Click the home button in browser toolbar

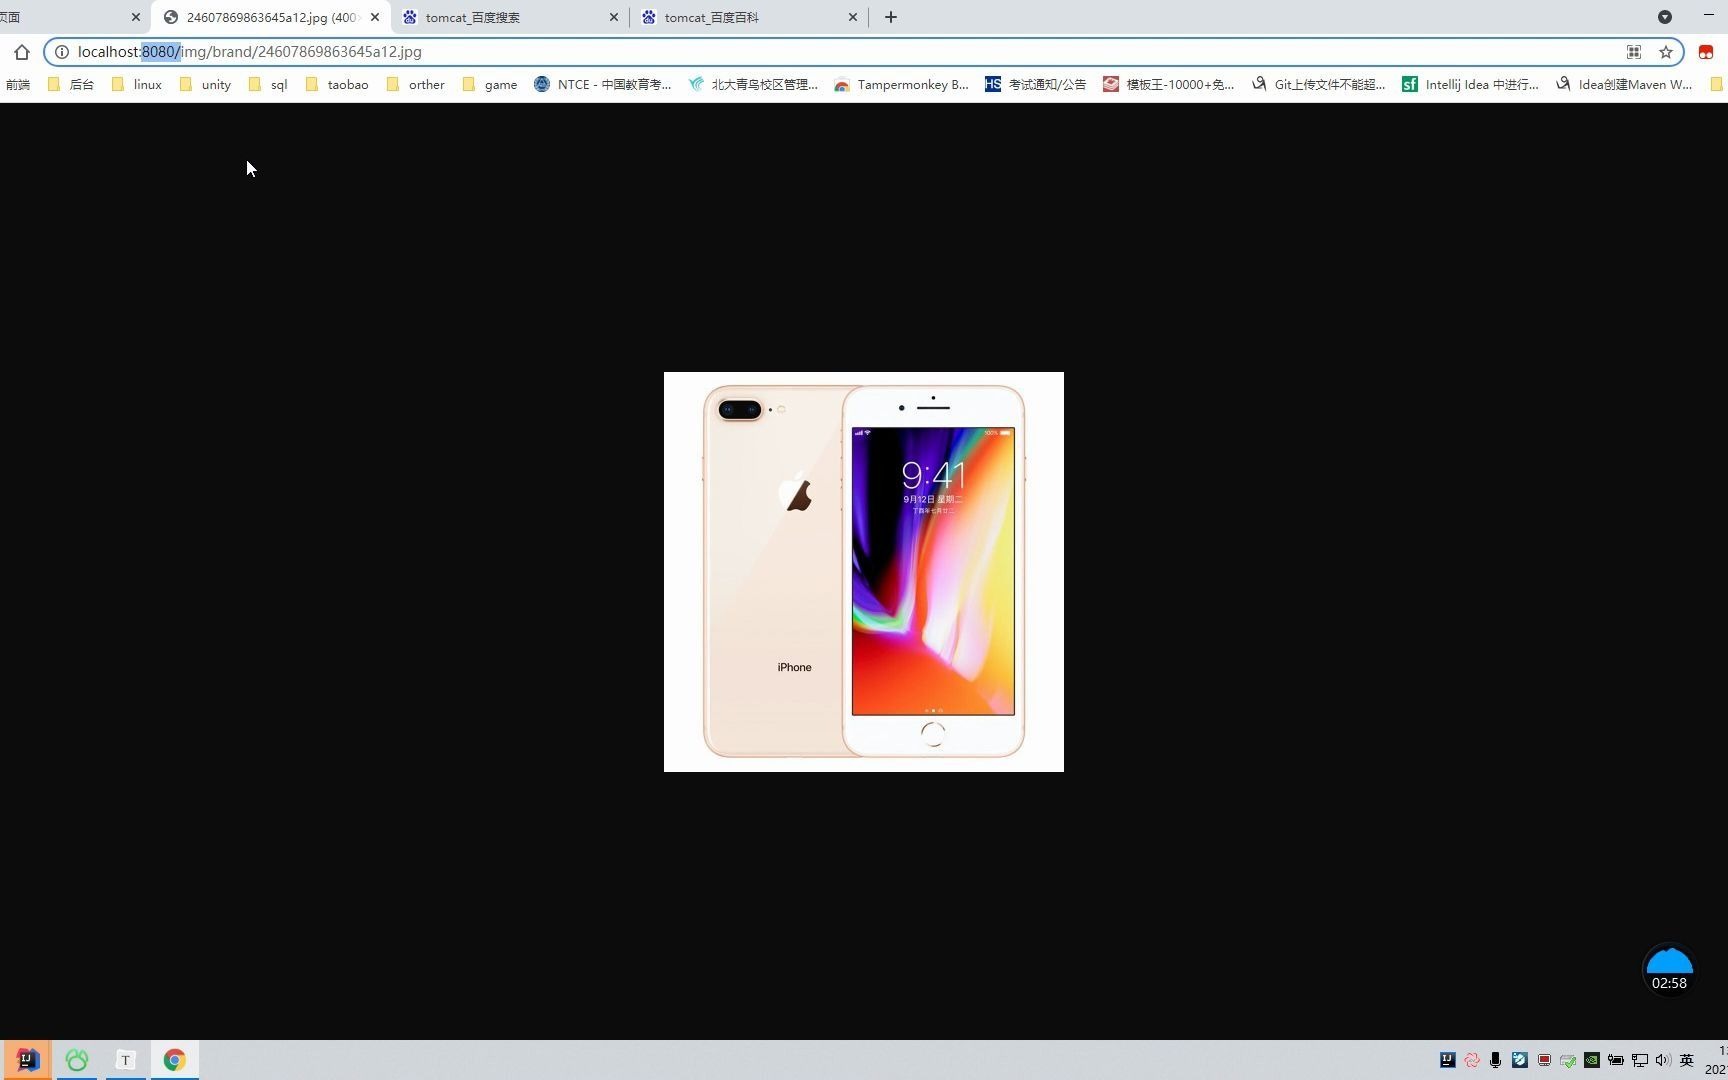coord(22,52)
